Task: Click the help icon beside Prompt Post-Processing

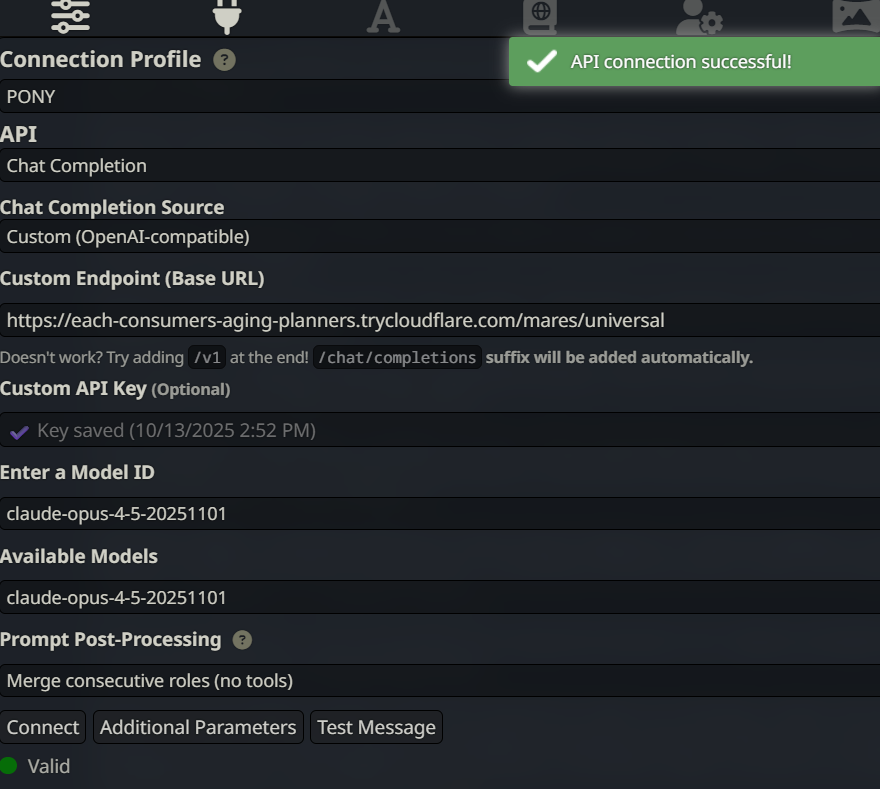Action: tap(242, 640)
